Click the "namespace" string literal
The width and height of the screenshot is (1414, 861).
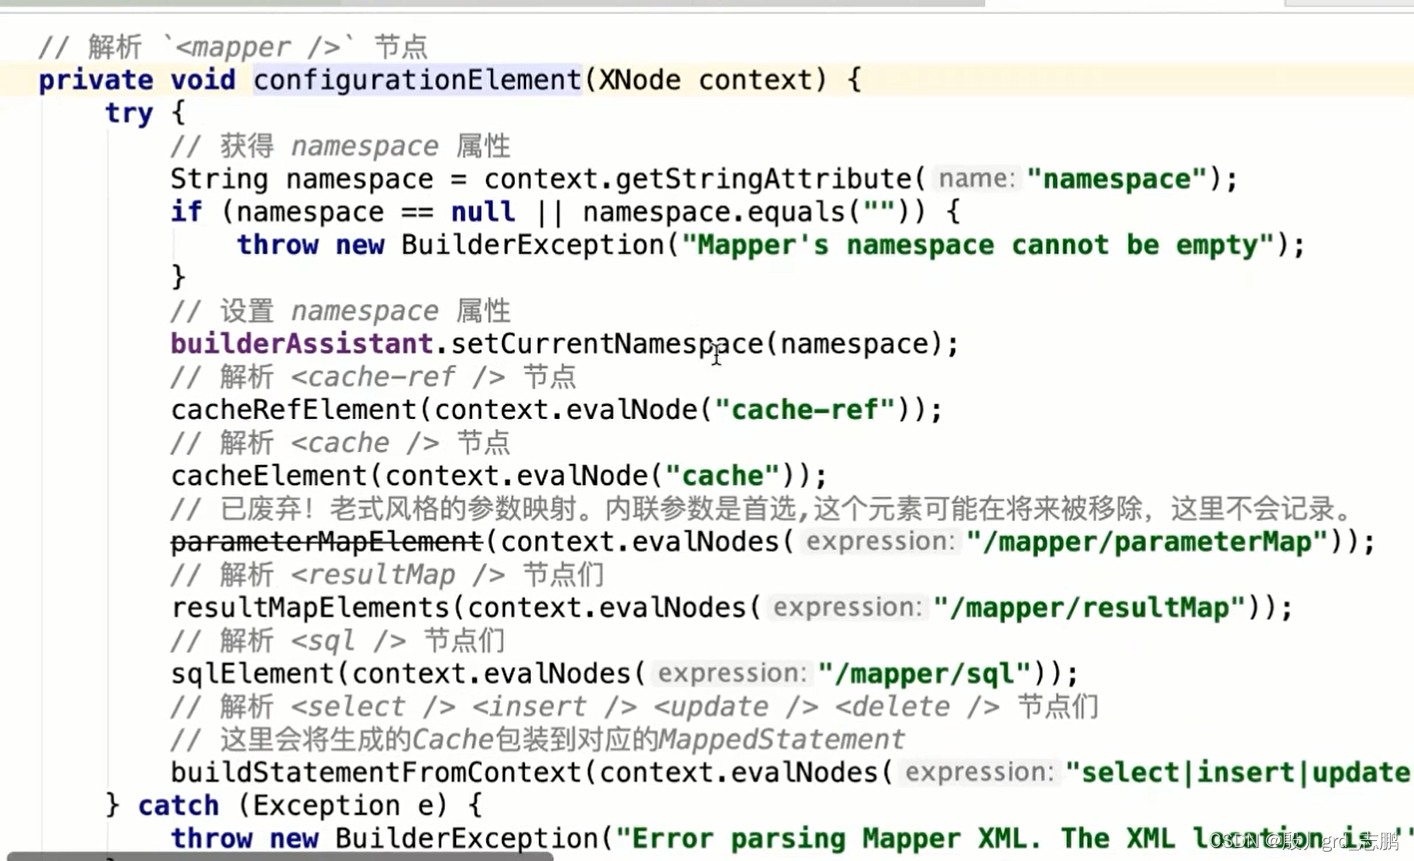[x=1117, y=179]
